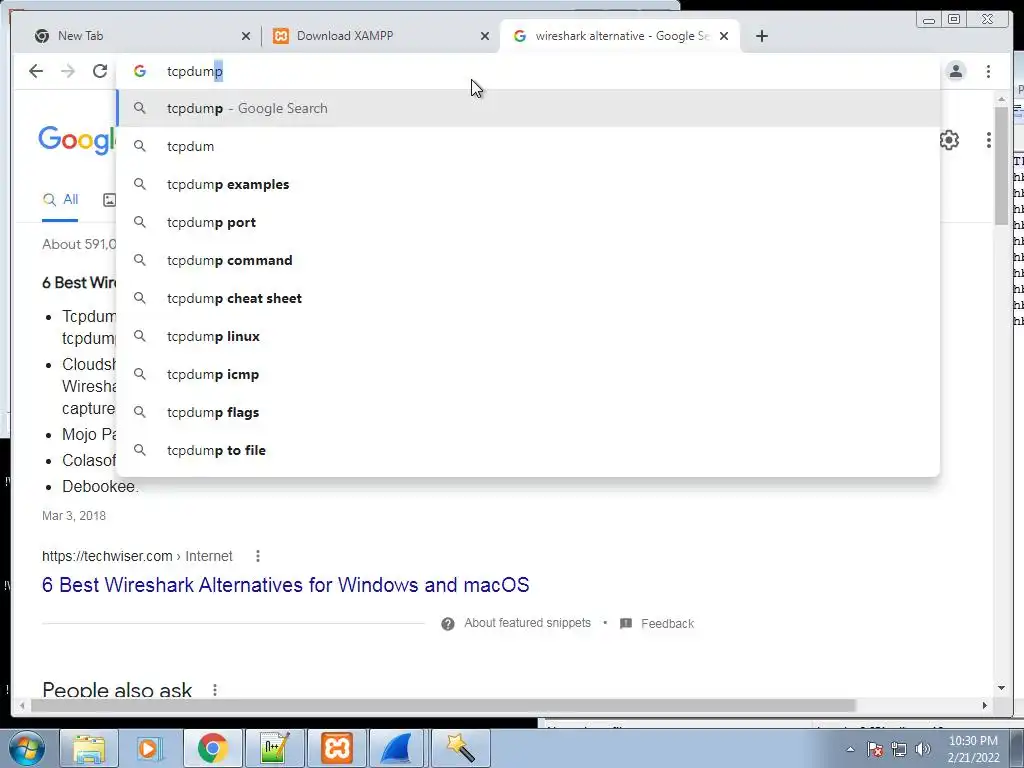
Task: Open the Windows Start menu orb
Action: point(26,748)
